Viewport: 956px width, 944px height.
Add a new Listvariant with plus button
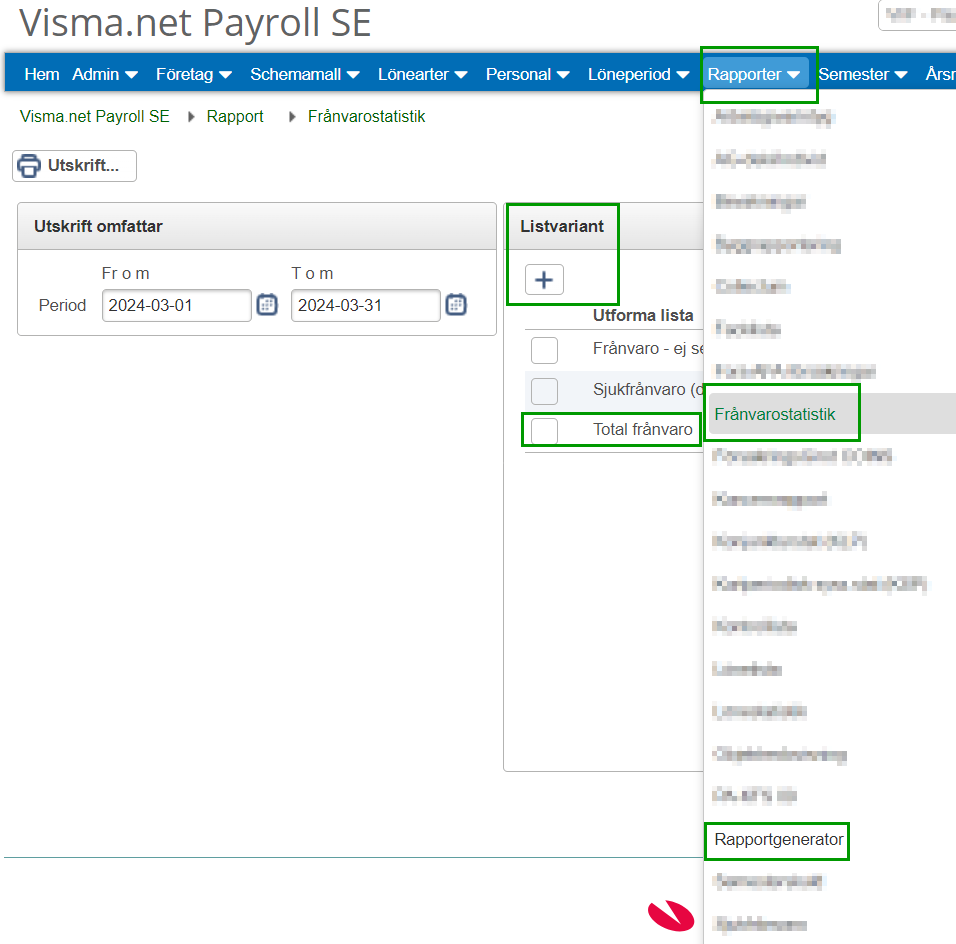coord(544,280)
